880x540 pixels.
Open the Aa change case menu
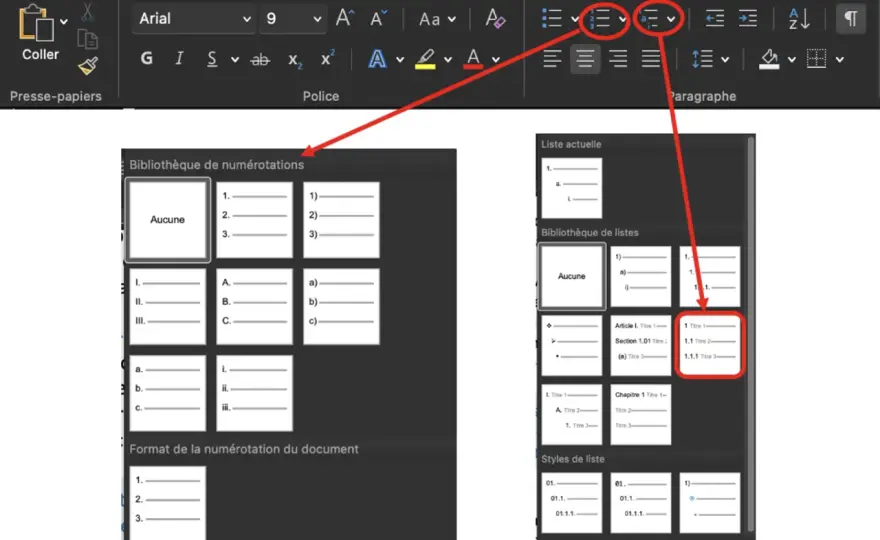pos(437,20)
